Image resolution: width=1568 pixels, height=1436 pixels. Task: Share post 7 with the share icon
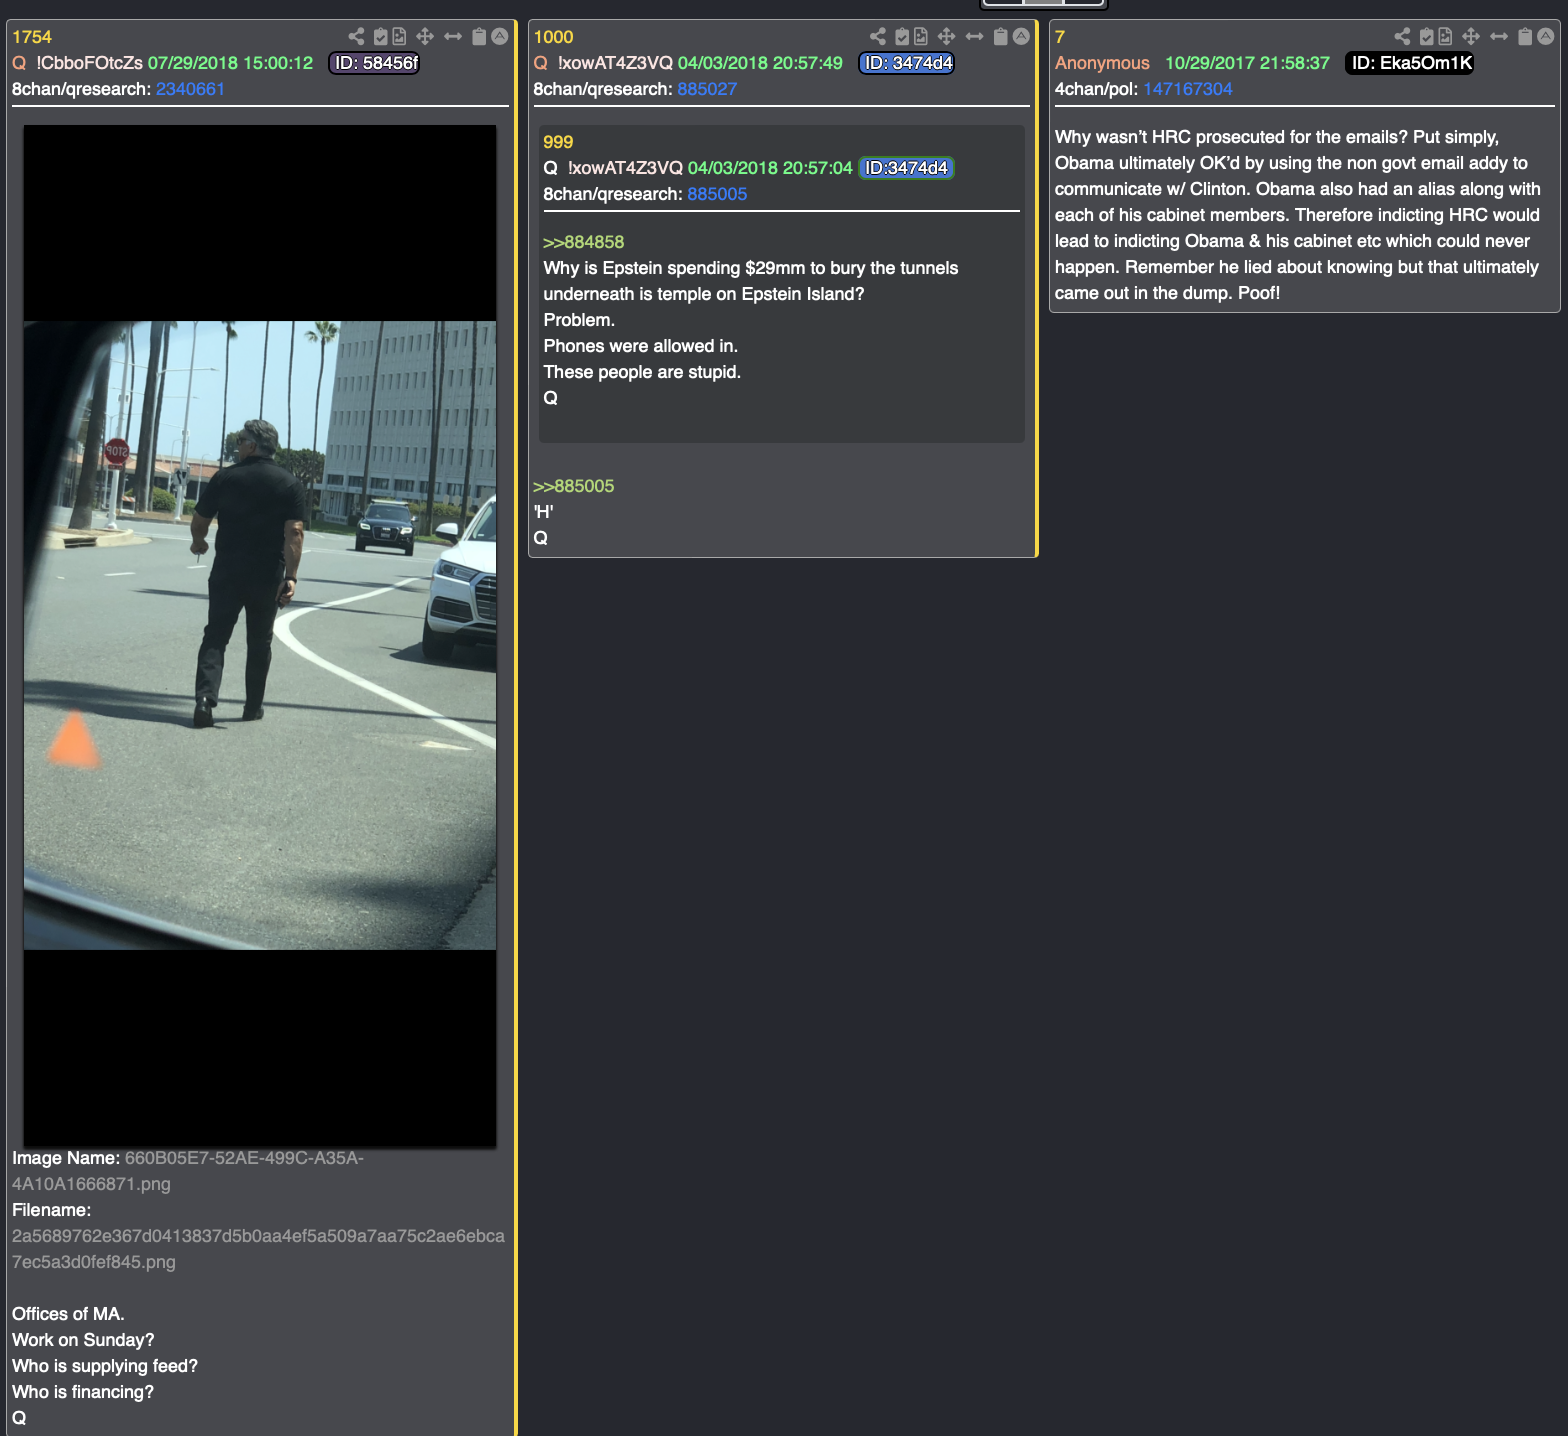pos(1403,36)
